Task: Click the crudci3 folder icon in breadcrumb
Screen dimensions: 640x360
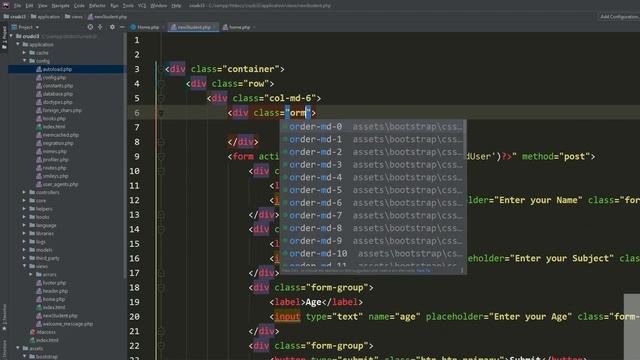Action: 6,17
